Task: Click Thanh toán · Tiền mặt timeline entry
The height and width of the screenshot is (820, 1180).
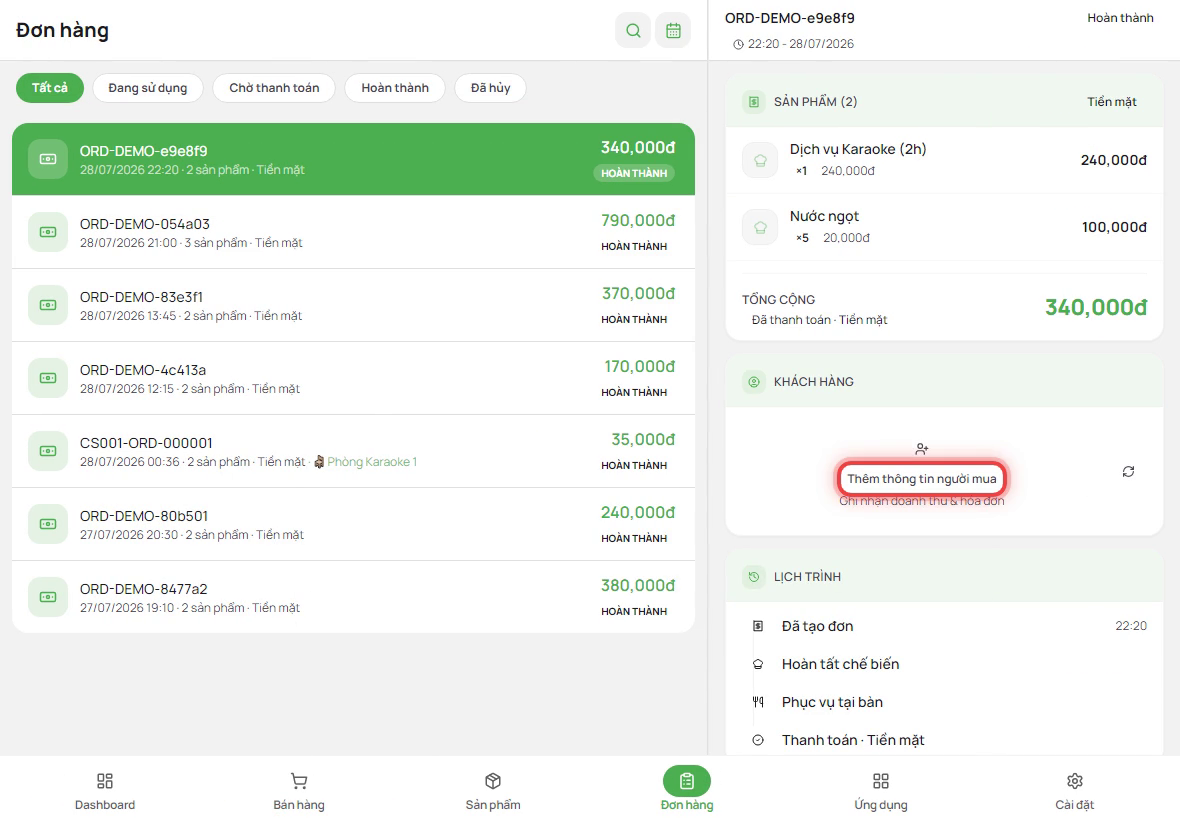Action: [x=950, y=740]
